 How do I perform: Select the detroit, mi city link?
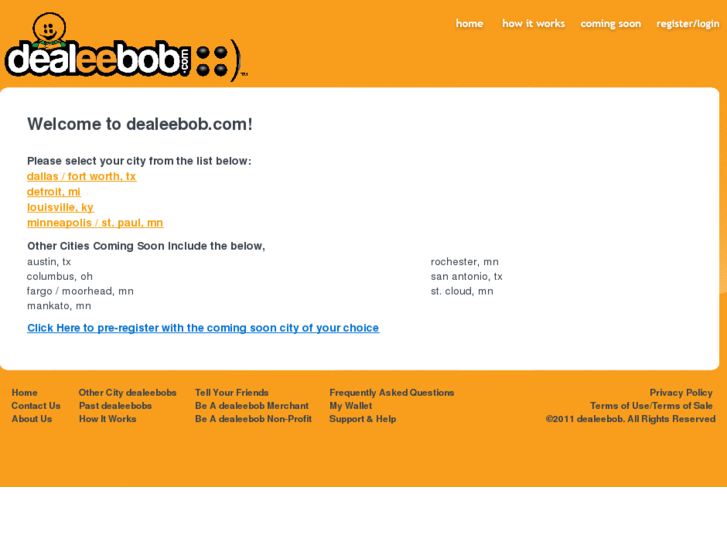(54, 192)
